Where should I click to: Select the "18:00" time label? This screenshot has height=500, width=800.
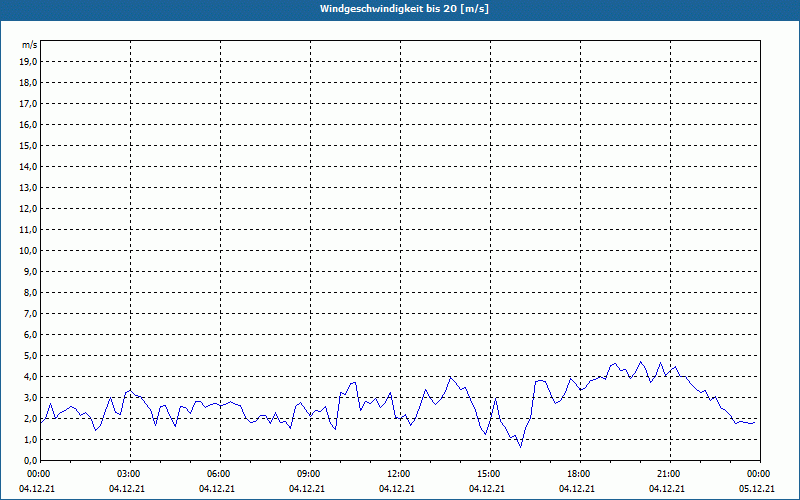tap(580, 474)
